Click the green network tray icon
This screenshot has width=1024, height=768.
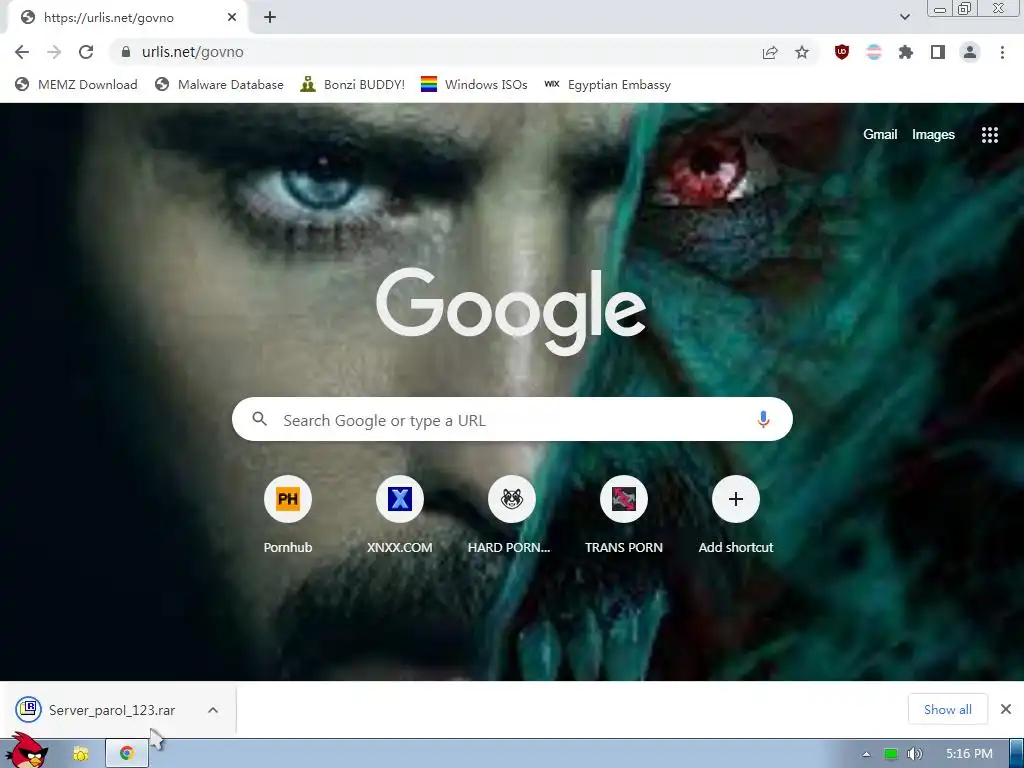click(x=891, y=754)
